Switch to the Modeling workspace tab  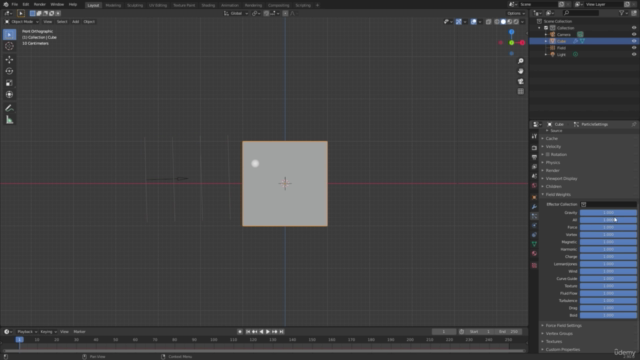coord(113,5)
